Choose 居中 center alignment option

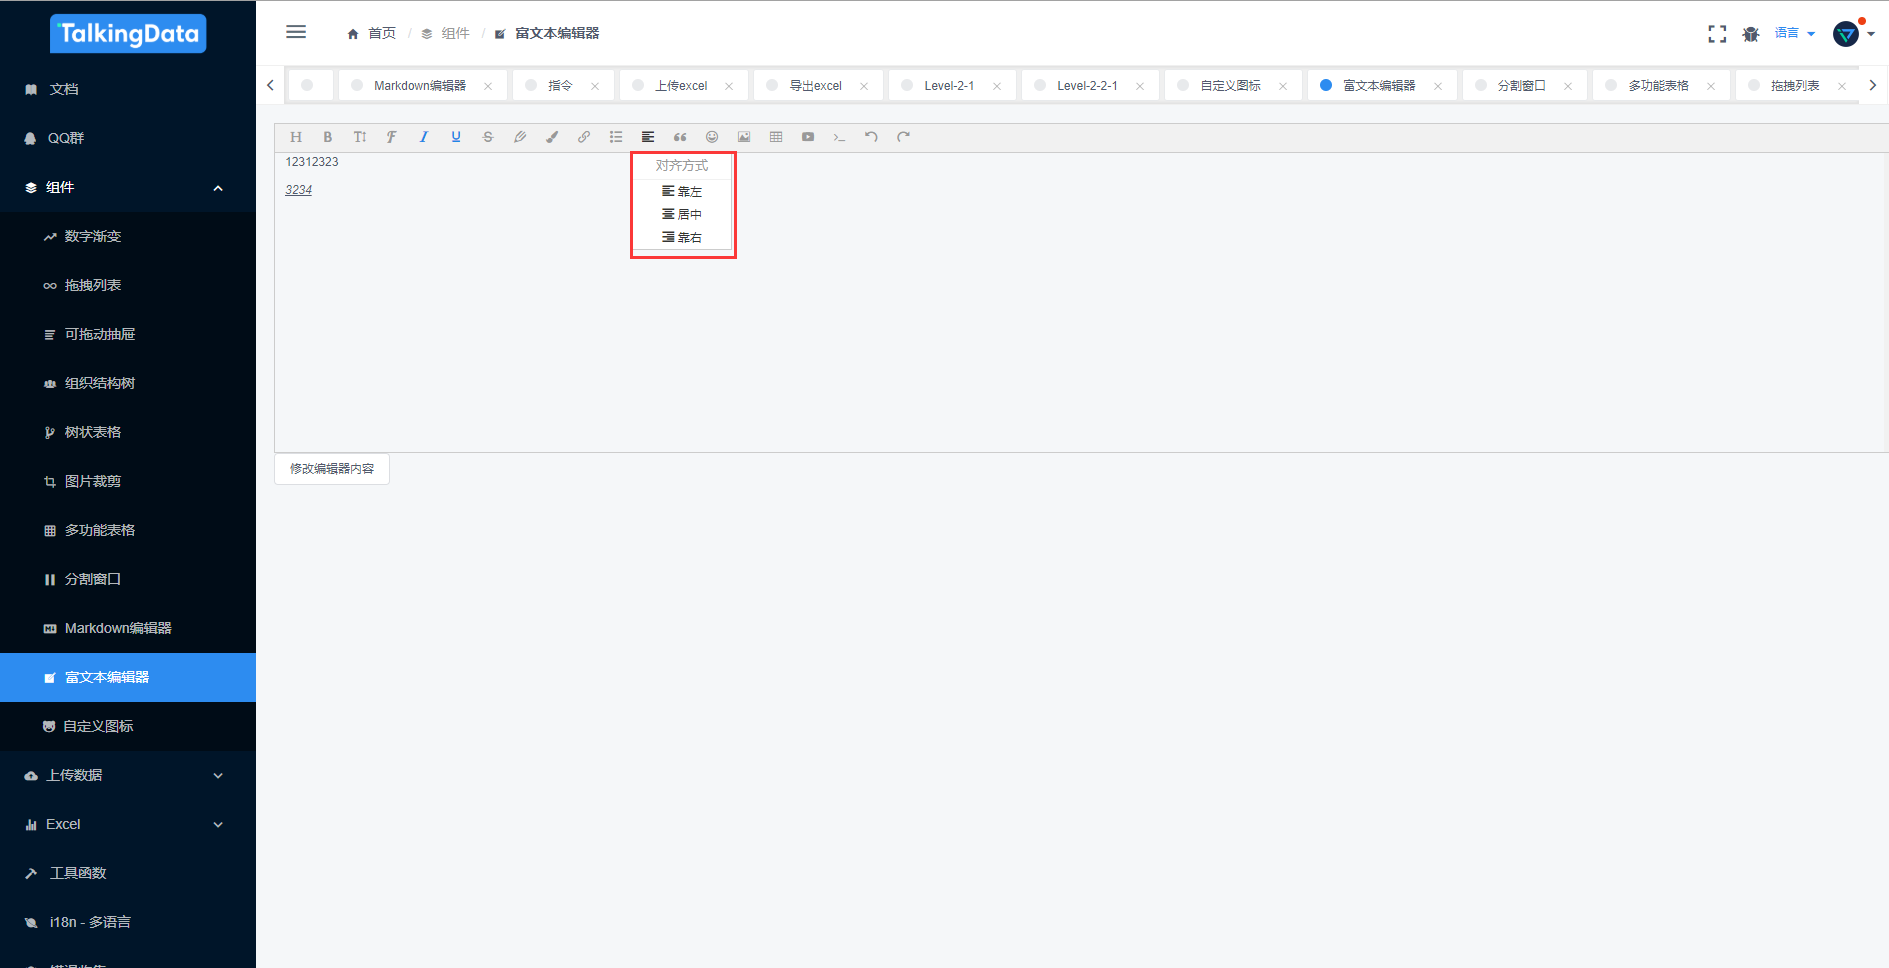click(x=682, y=214)
